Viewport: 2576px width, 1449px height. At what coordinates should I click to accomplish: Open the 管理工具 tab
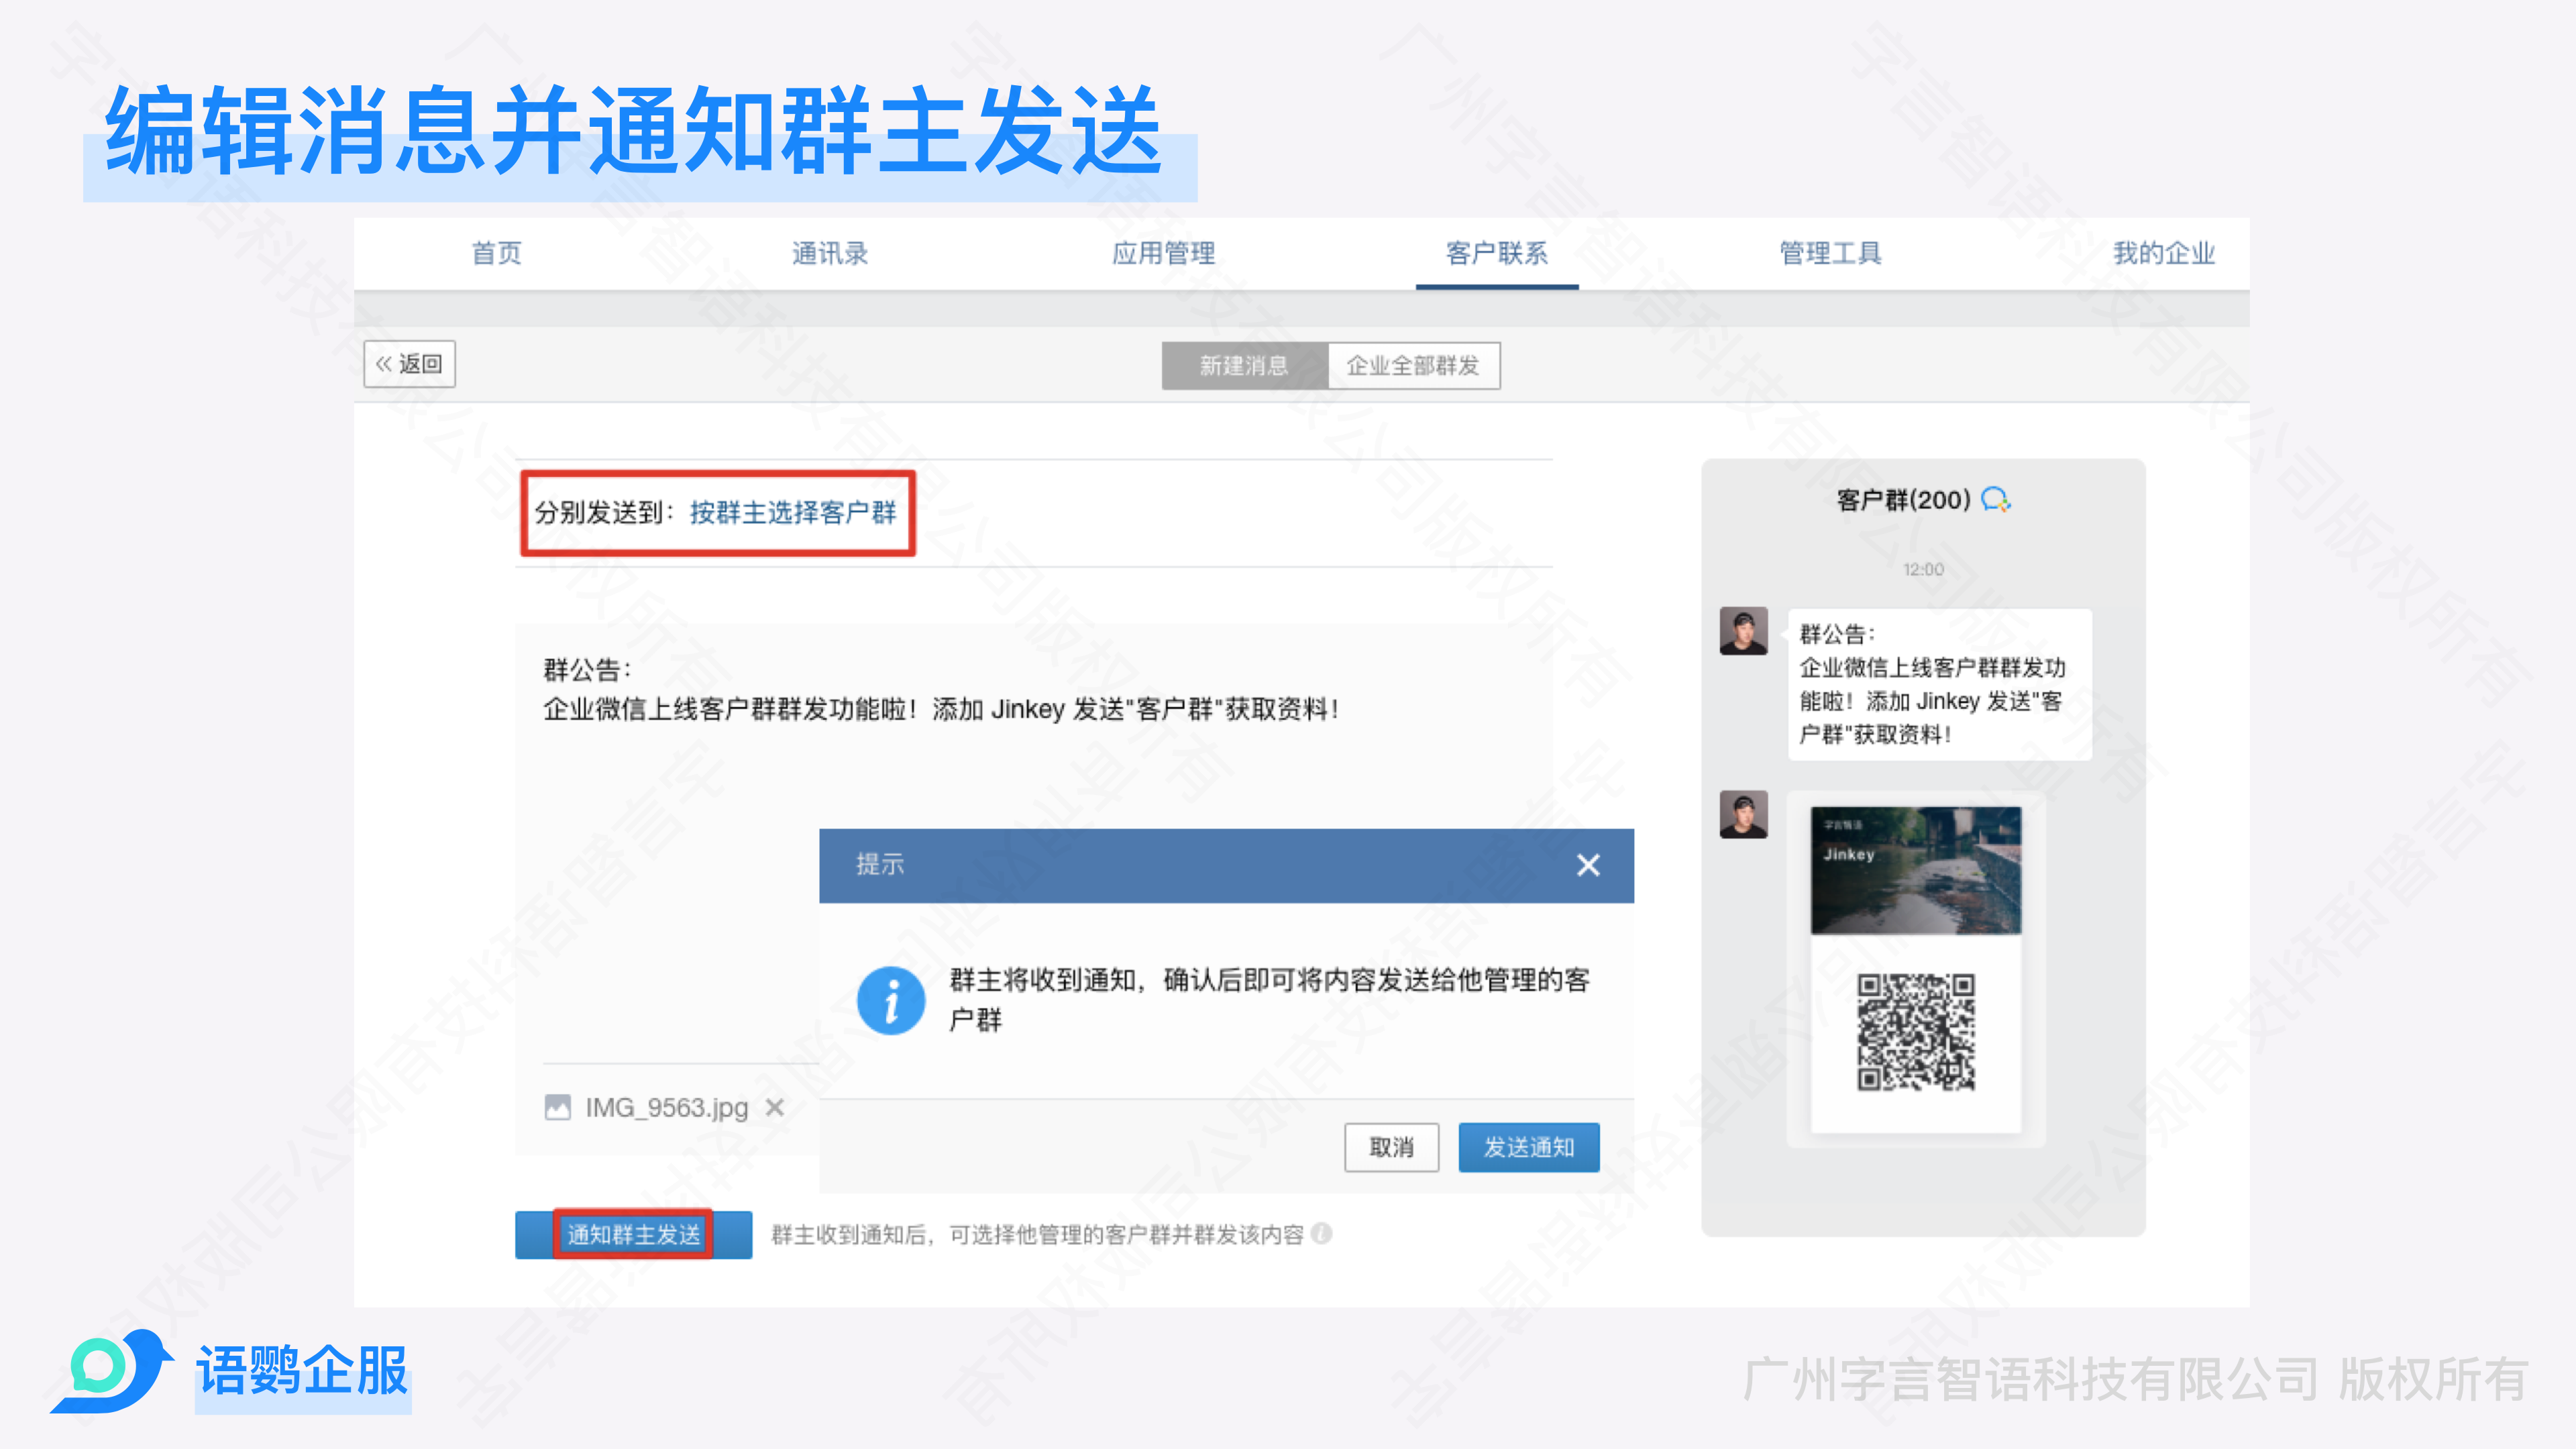point(1830,253)
